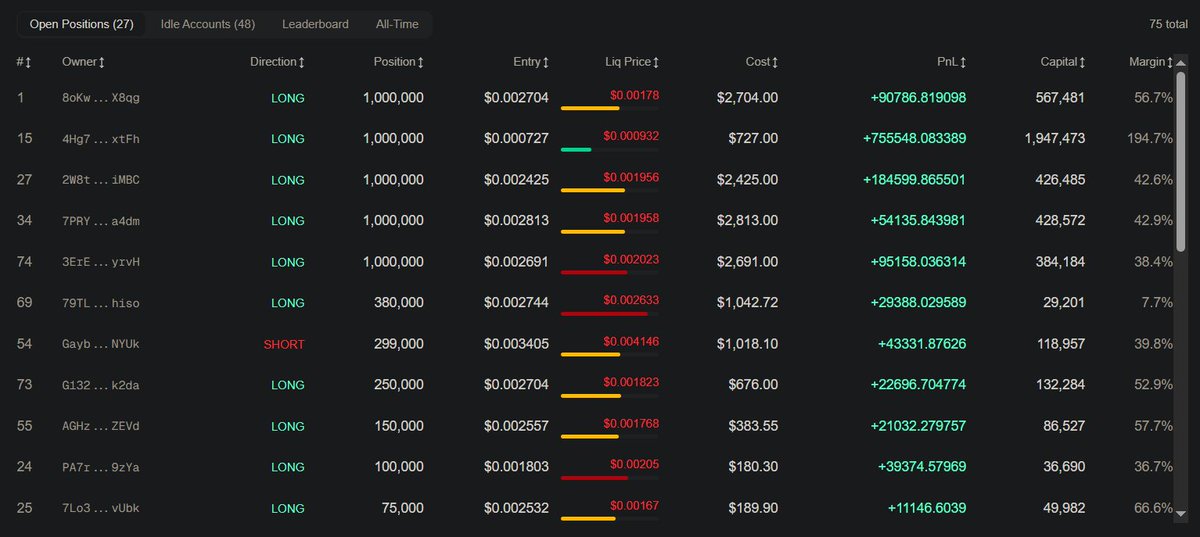The height and width of the screenshot is (537, 1200).
Task: Click owner address G132...k2da
Action: pyautogui.click(x=101, y=385)
